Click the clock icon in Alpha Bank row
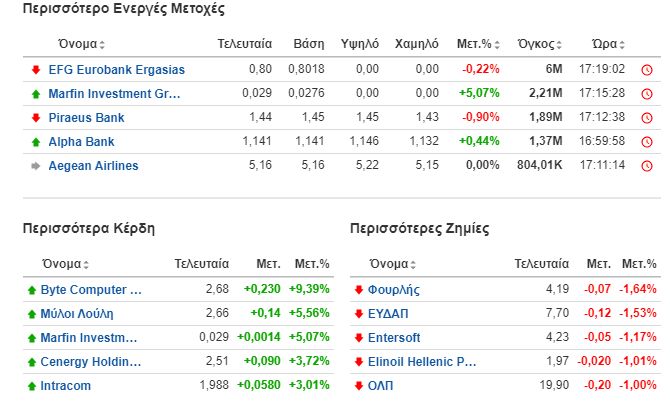 point(647,141)
